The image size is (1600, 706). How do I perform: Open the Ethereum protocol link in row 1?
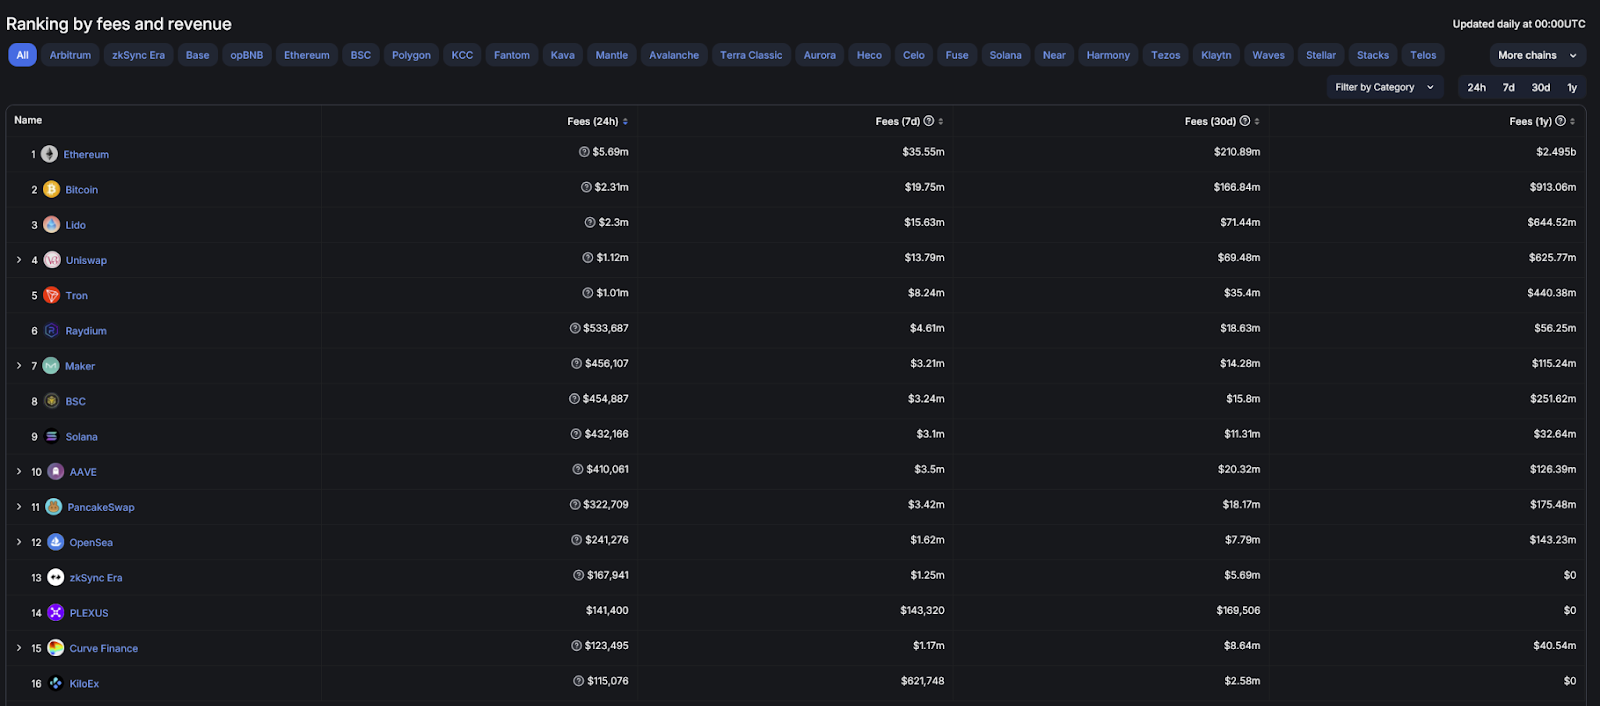(86, 155)
